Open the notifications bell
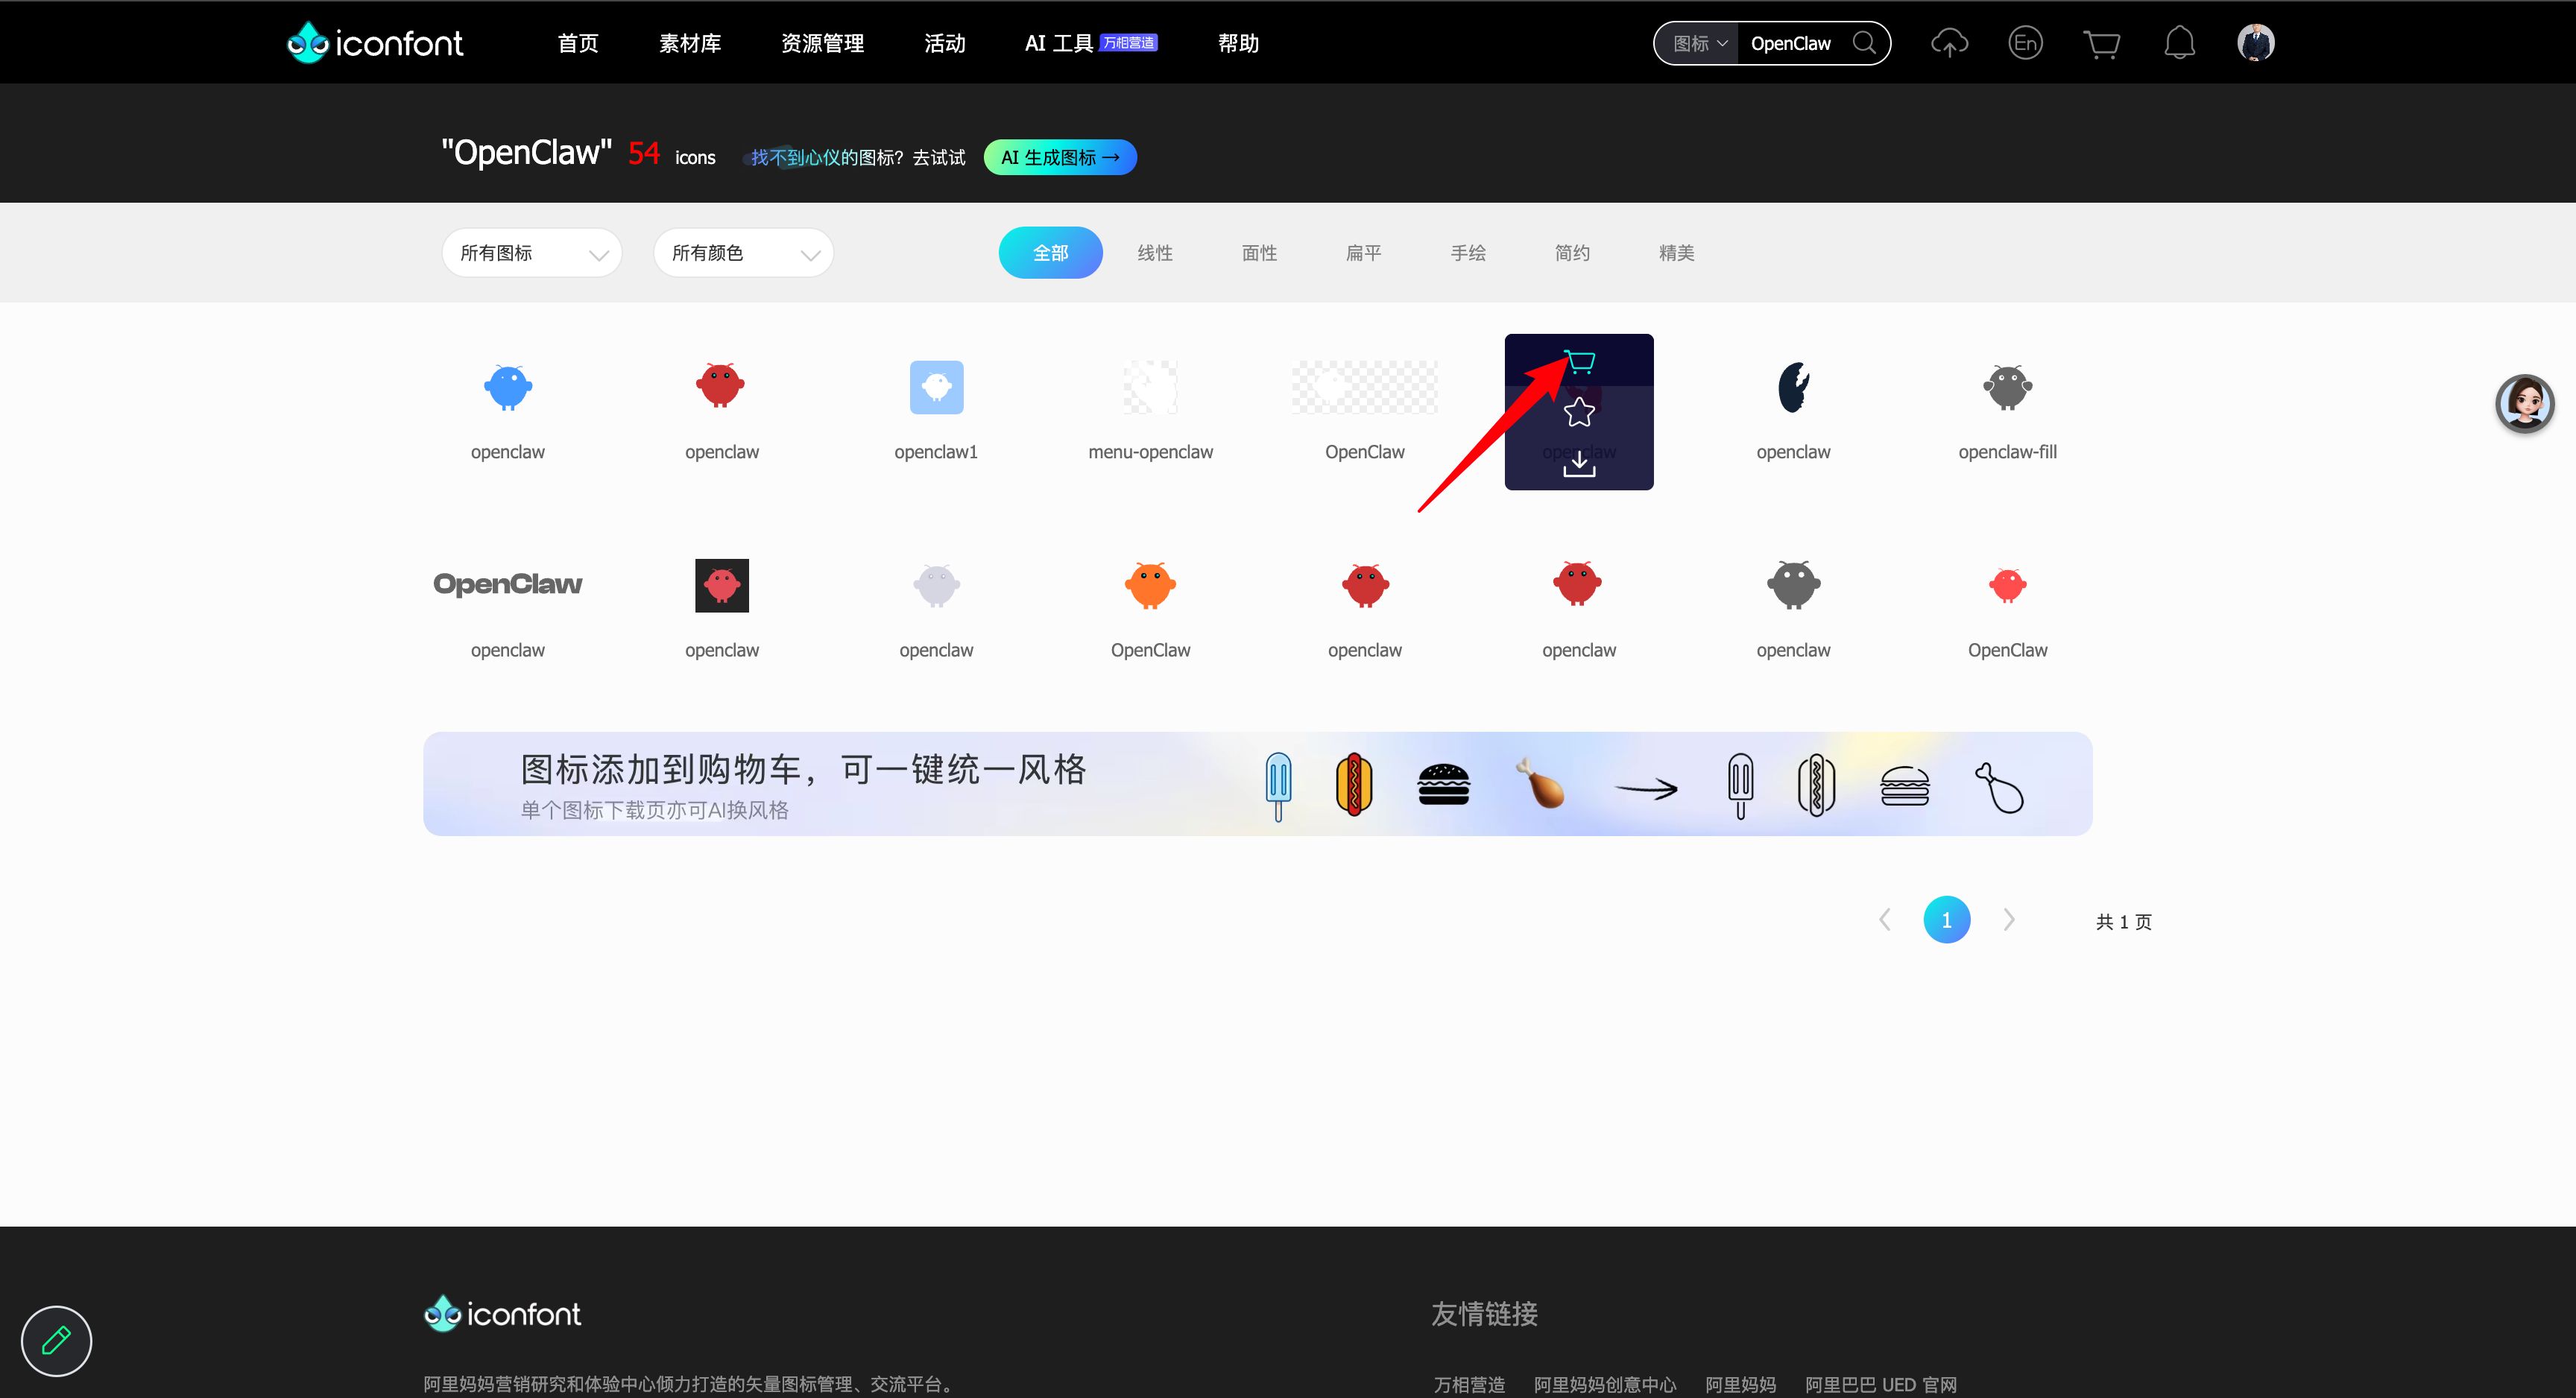 2179,43
